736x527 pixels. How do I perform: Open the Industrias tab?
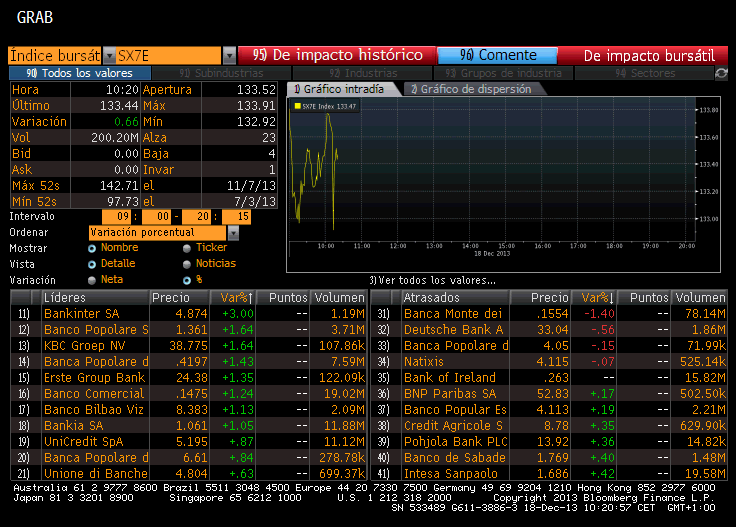363,73
